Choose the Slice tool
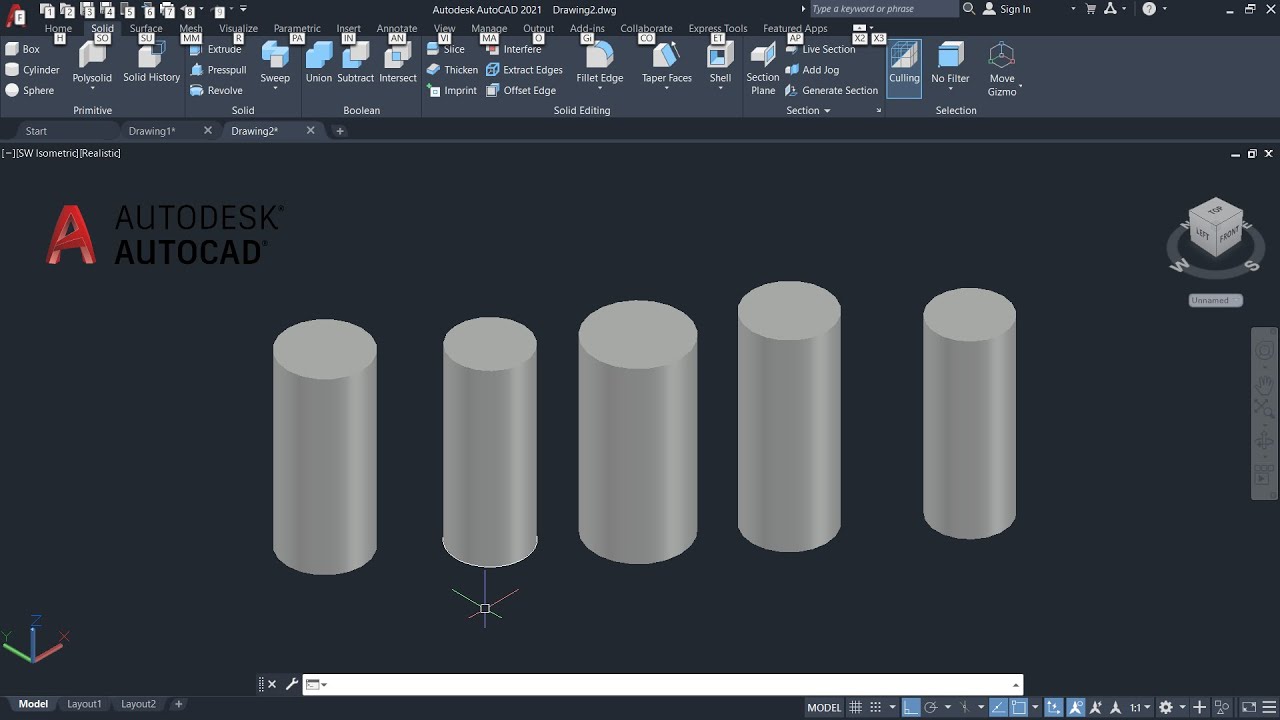Screen dimensions: 1280x720 [446, 49]
